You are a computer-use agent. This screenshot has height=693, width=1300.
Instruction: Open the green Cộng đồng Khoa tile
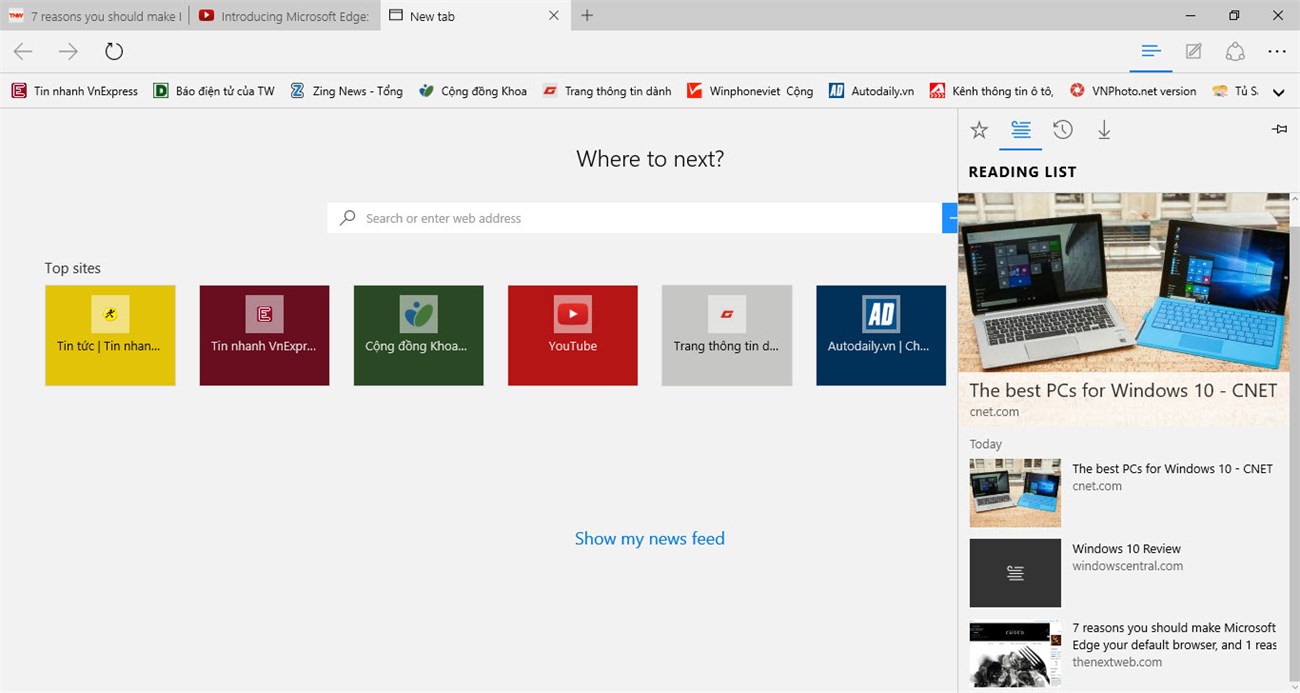(418, 335)
